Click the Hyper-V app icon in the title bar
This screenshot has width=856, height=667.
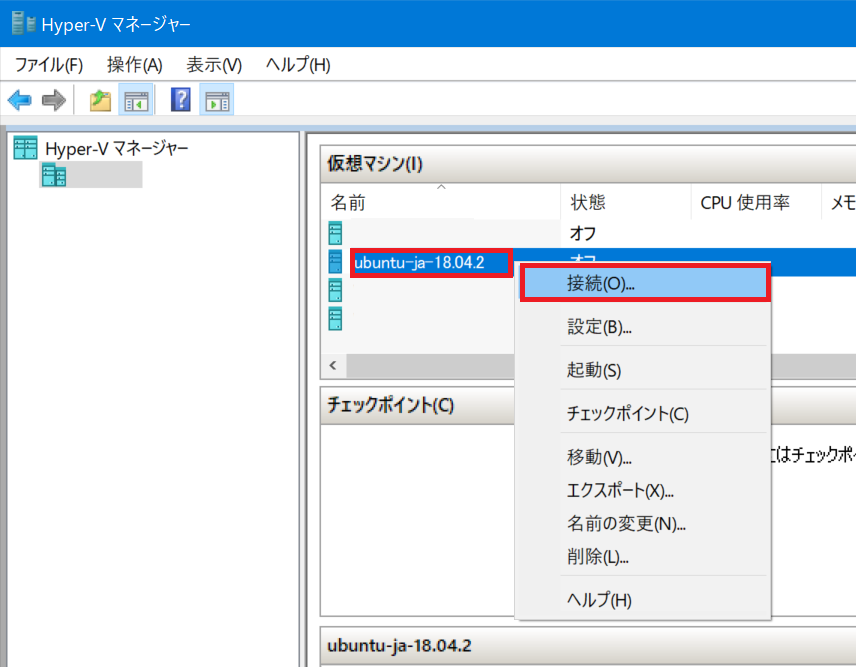point(23,23)
